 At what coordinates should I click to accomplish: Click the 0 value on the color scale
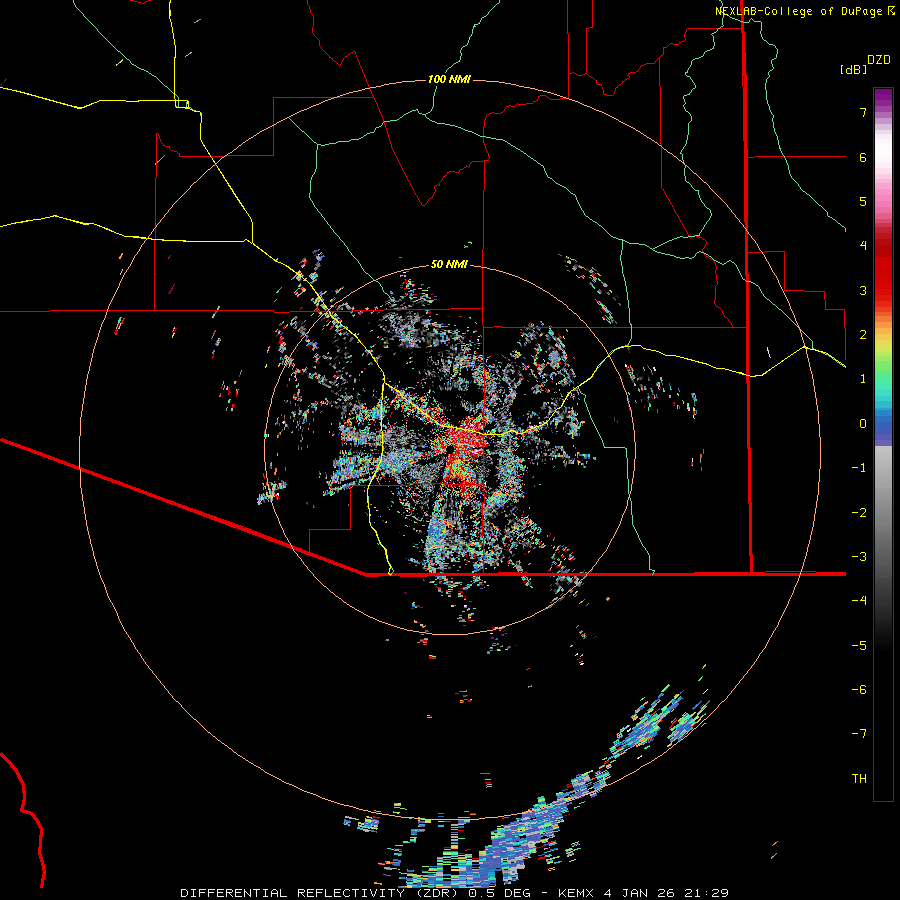point(863,424)
